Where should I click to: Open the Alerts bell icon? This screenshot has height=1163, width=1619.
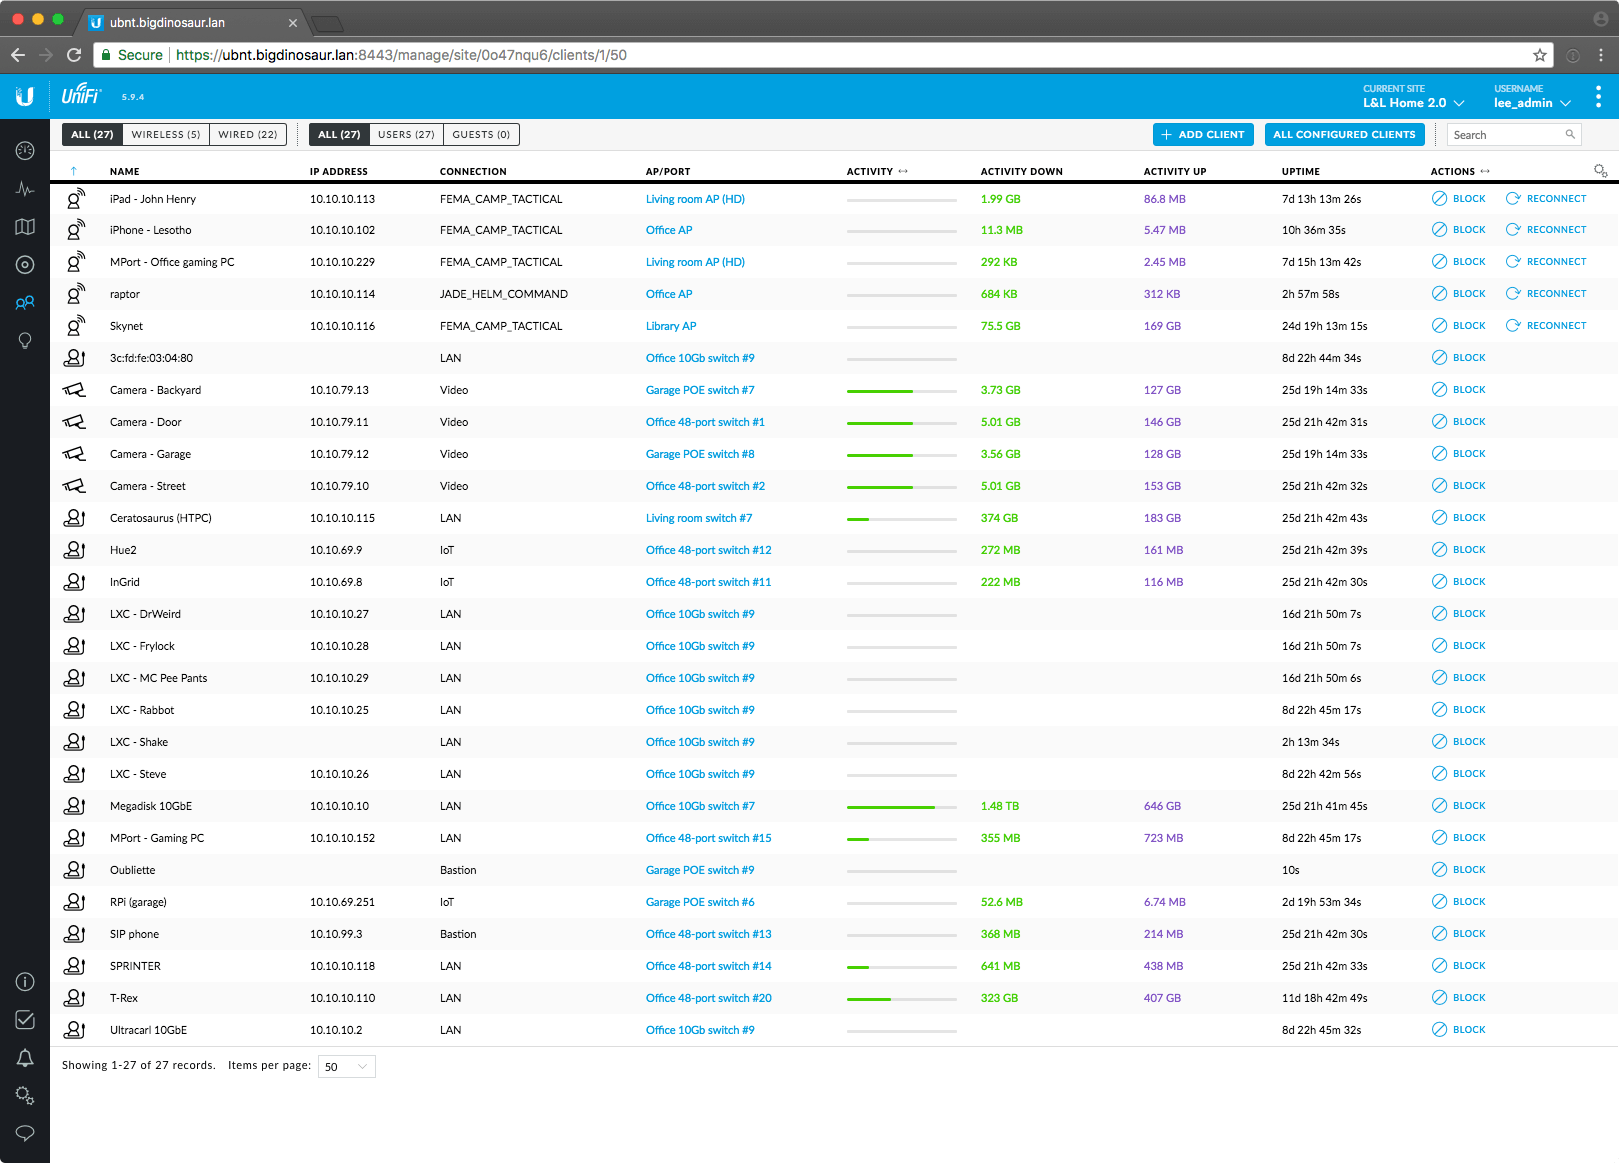pos(25,1058)
